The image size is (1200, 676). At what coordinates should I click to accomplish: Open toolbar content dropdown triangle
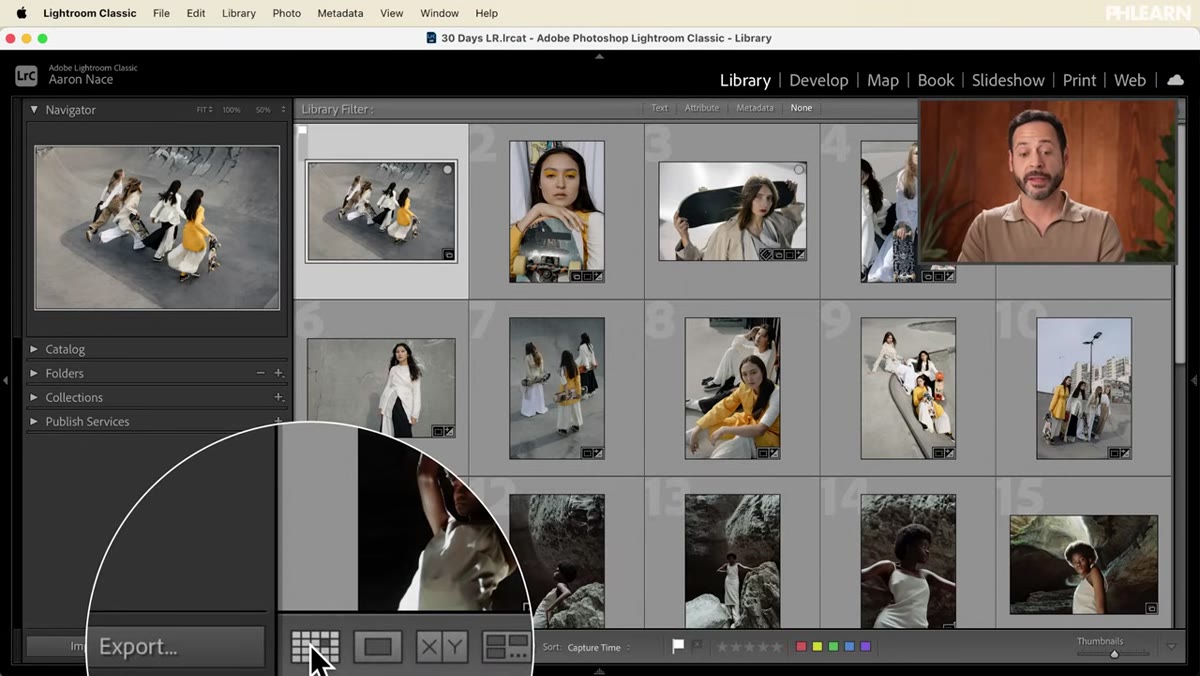1171,647
